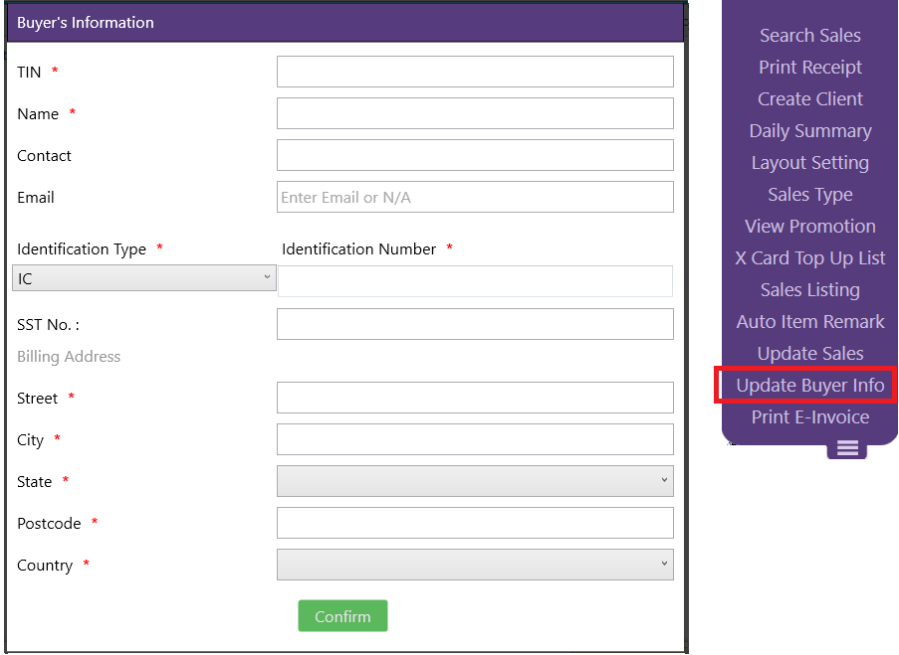Select Print E-Invoice menu item
Image resolution: width=899 pixels, height=655 pixels.
point(810,417)
